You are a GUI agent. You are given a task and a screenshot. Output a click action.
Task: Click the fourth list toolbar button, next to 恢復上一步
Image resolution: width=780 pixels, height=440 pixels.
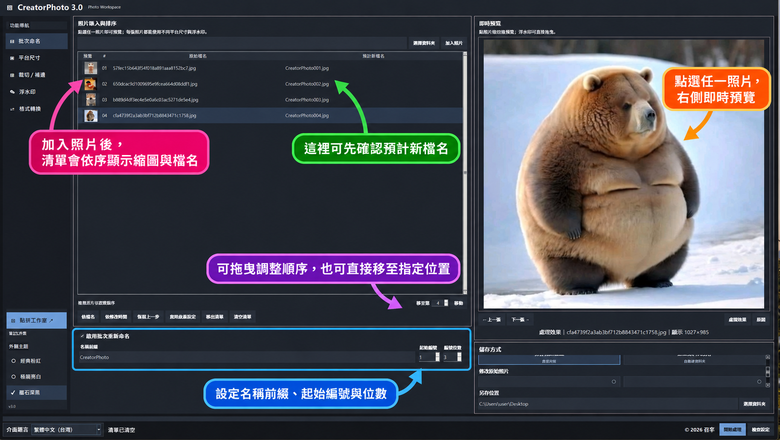(183, 317)
